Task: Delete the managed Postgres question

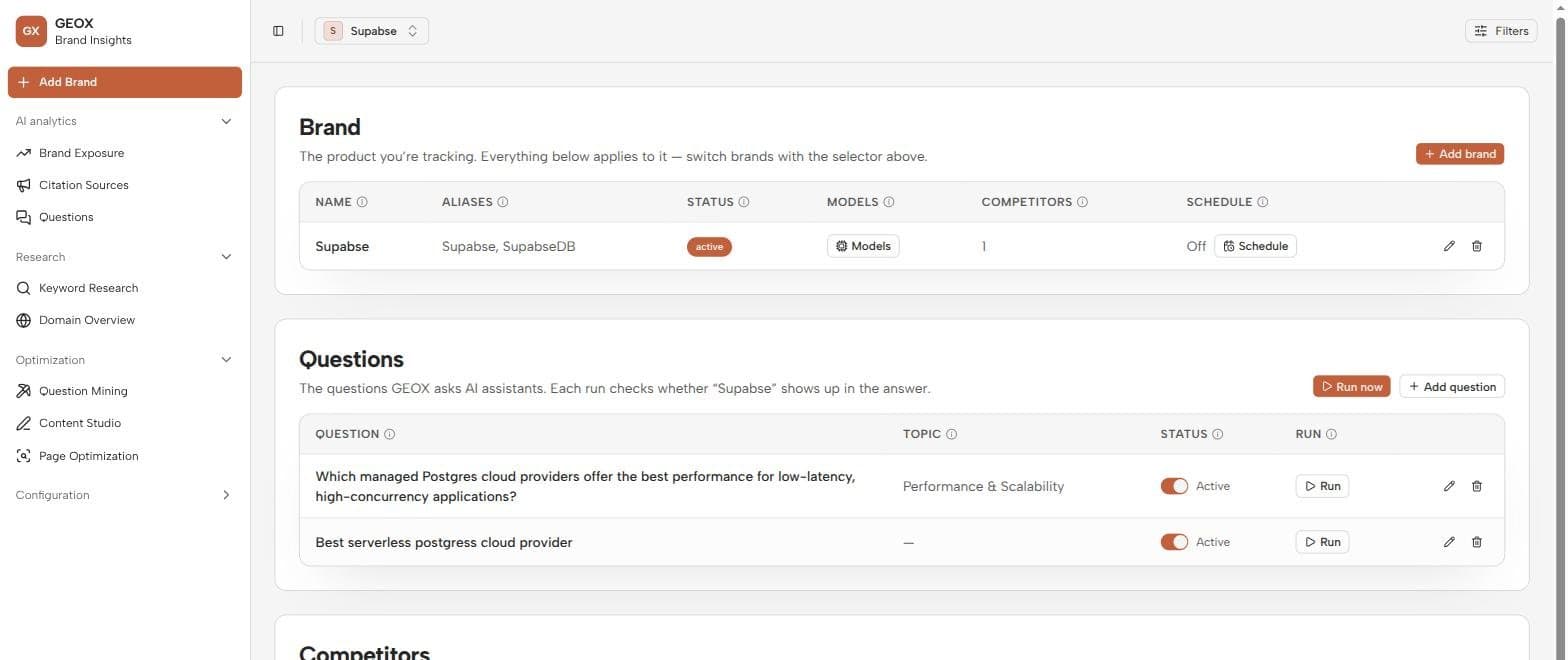Action: (x=1477, y=486)
